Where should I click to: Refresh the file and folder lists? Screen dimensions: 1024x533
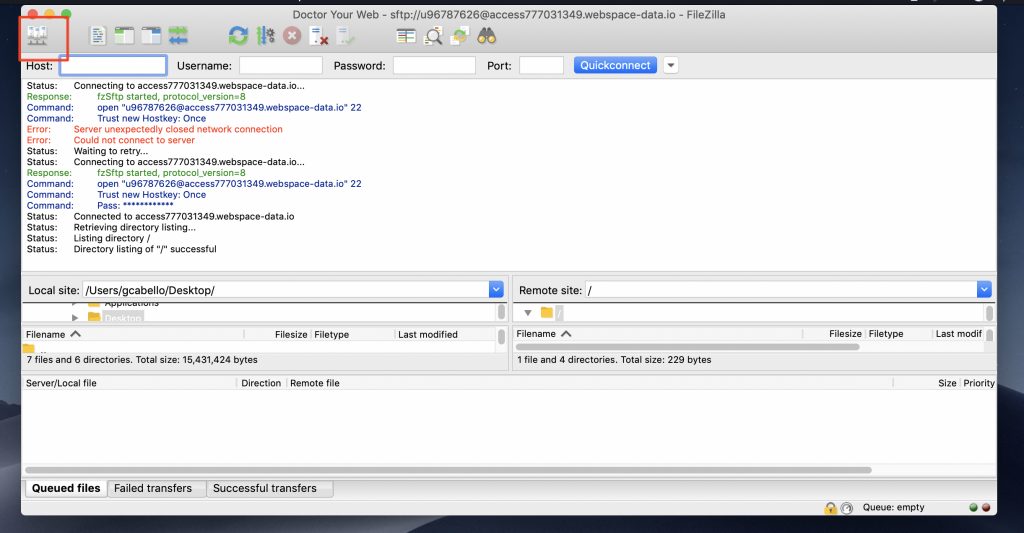238,36
